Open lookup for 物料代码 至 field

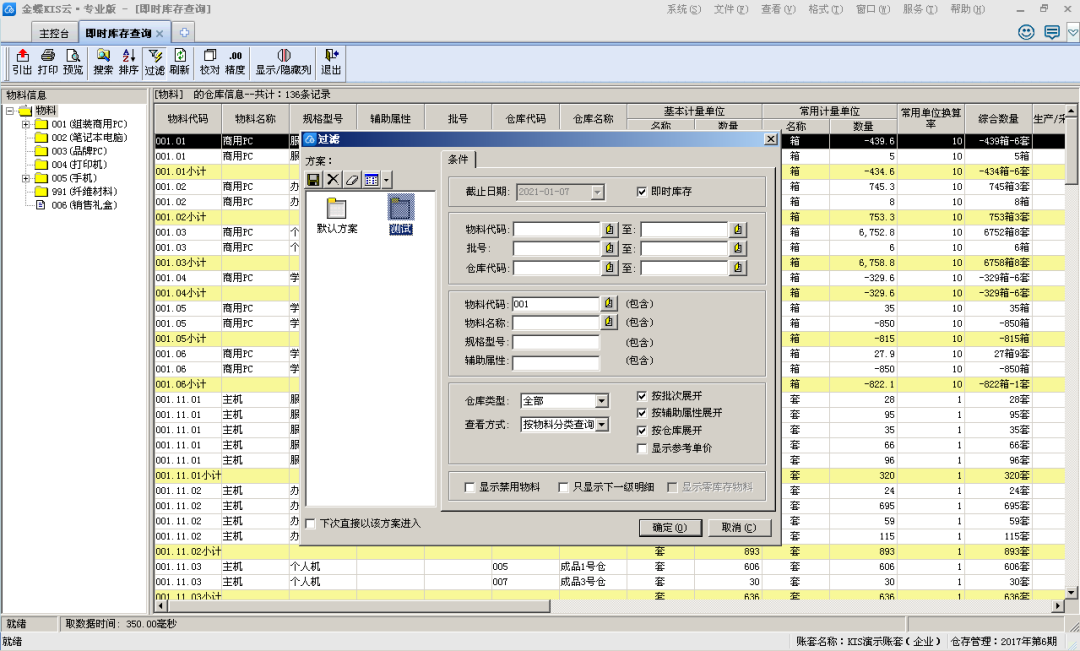pyautogui.click(x=738, y=229)
